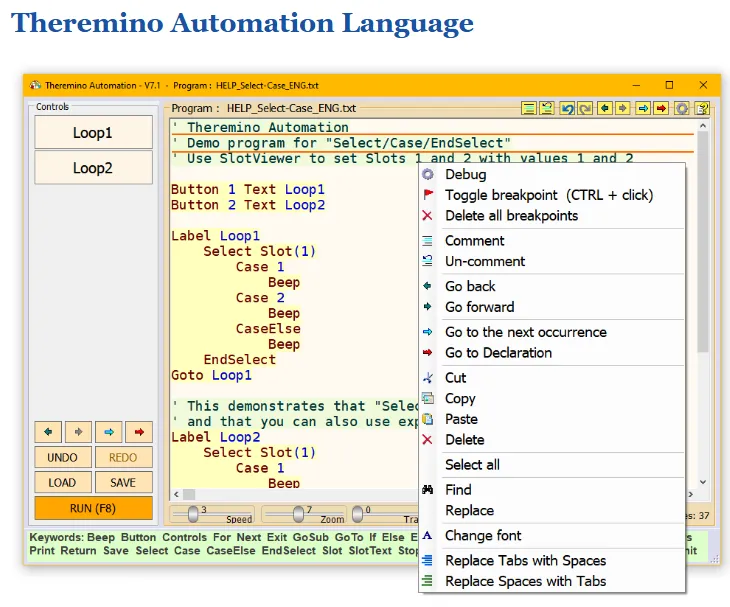Click the Zoom slider handle
Image resolution: width=730 pixels, height=607 pixels.
298,514
